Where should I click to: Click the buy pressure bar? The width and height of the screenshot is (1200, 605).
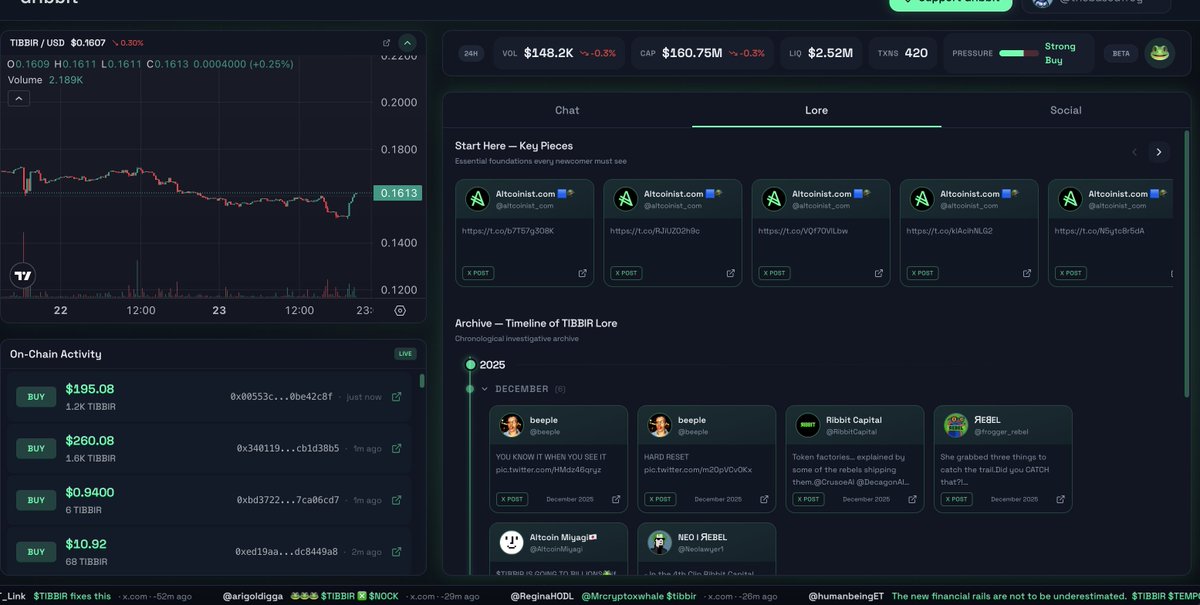(x=1018, y=53)
